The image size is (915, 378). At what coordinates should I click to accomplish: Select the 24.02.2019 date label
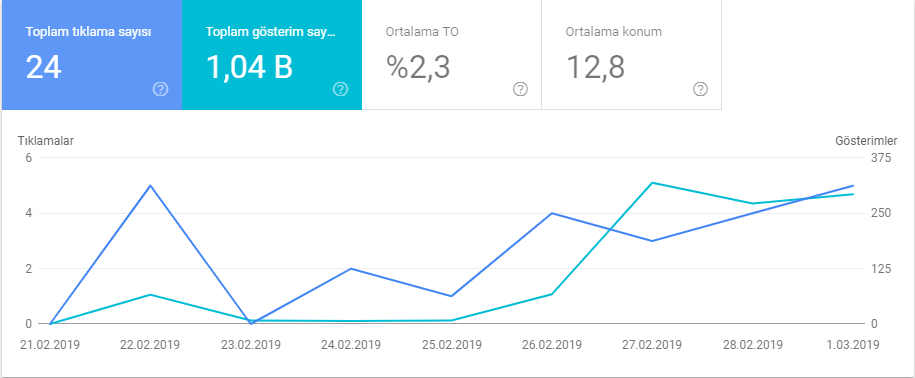point(351,344)
